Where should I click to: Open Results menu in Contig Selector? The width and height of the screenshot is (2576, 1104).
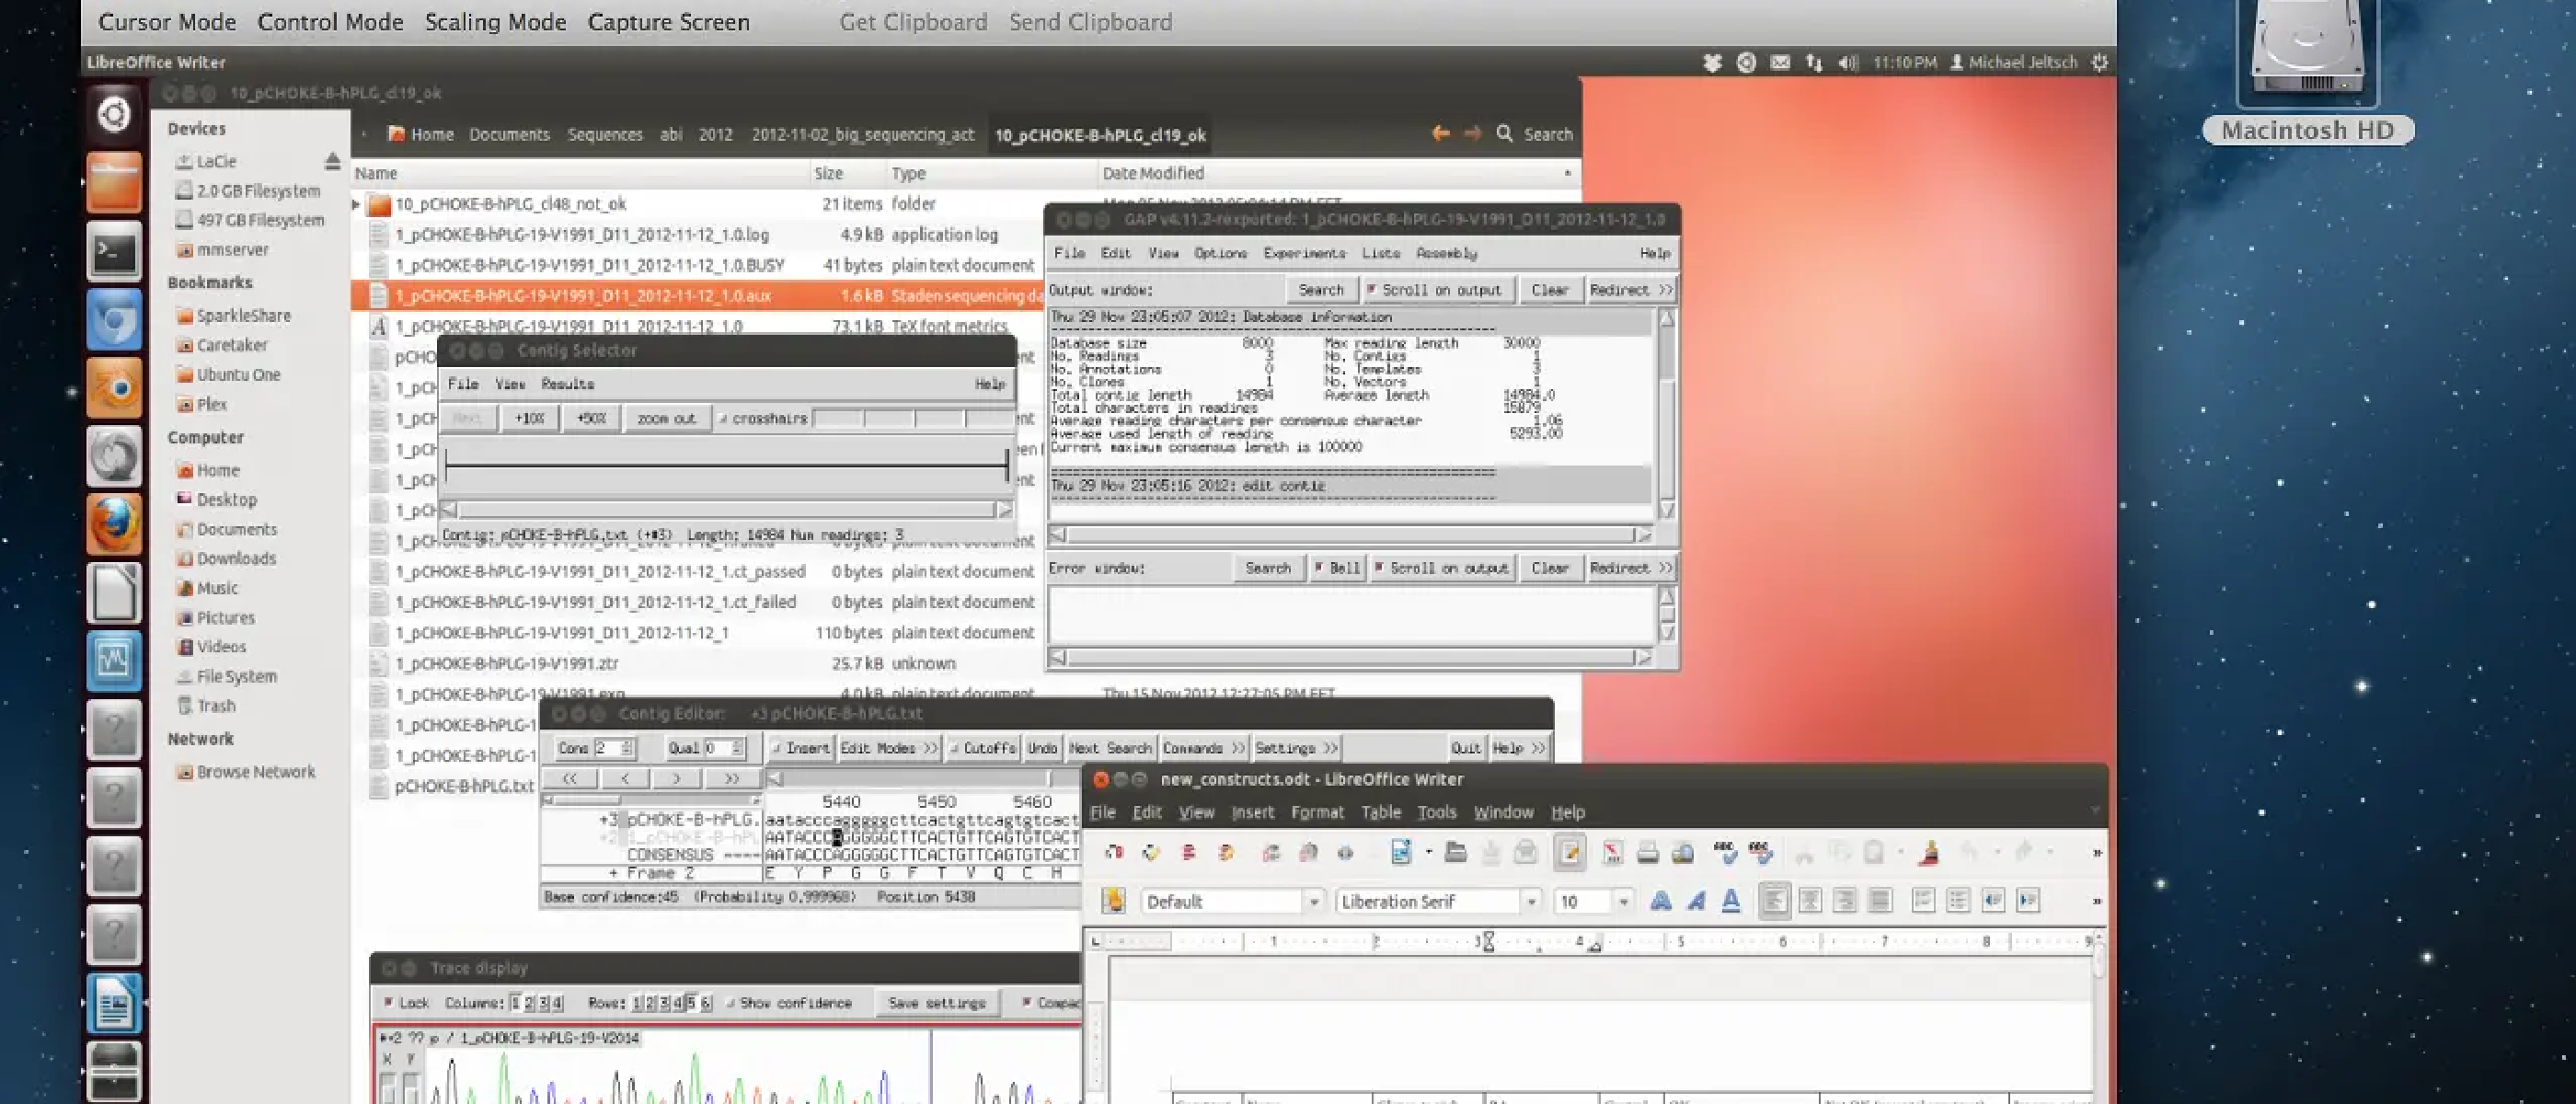pyautogui.click(x=567, y=384)
